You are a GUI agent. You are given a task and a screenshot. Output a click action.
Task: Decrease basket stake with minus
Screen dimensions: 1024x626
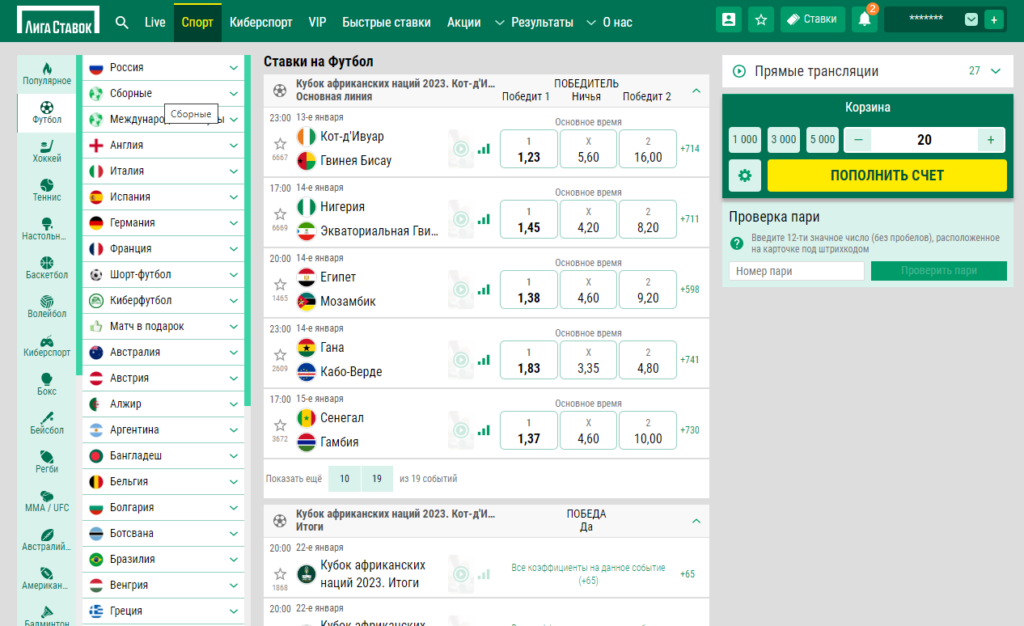[x=858, y=140]
